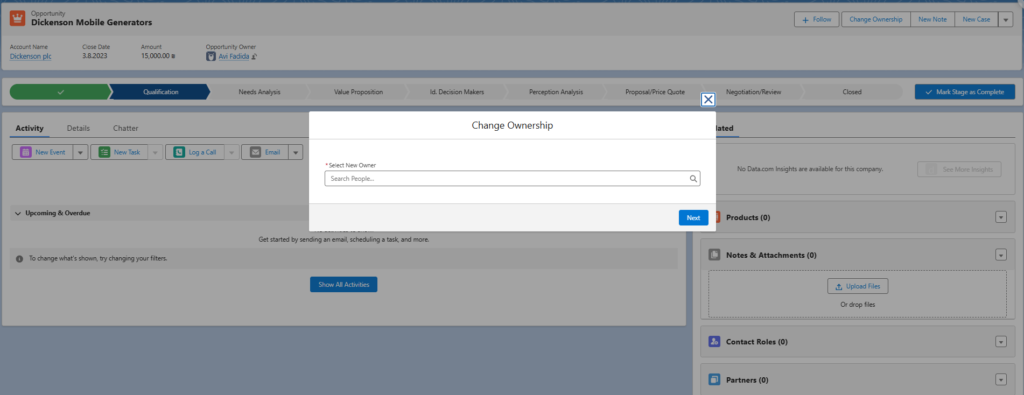
Task: Click the Notes & Attachments section icon
Action: click(714, 255)
